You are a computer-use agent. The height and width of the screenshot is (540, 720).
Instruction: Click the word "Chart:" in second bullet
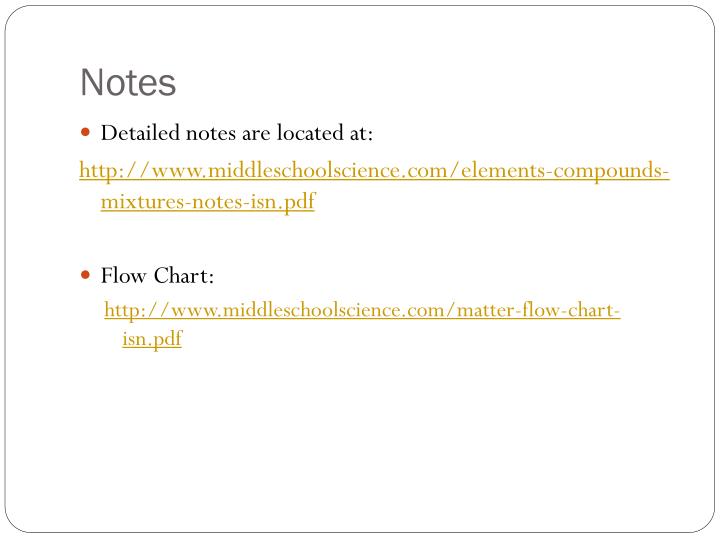(x=184, y=276)
